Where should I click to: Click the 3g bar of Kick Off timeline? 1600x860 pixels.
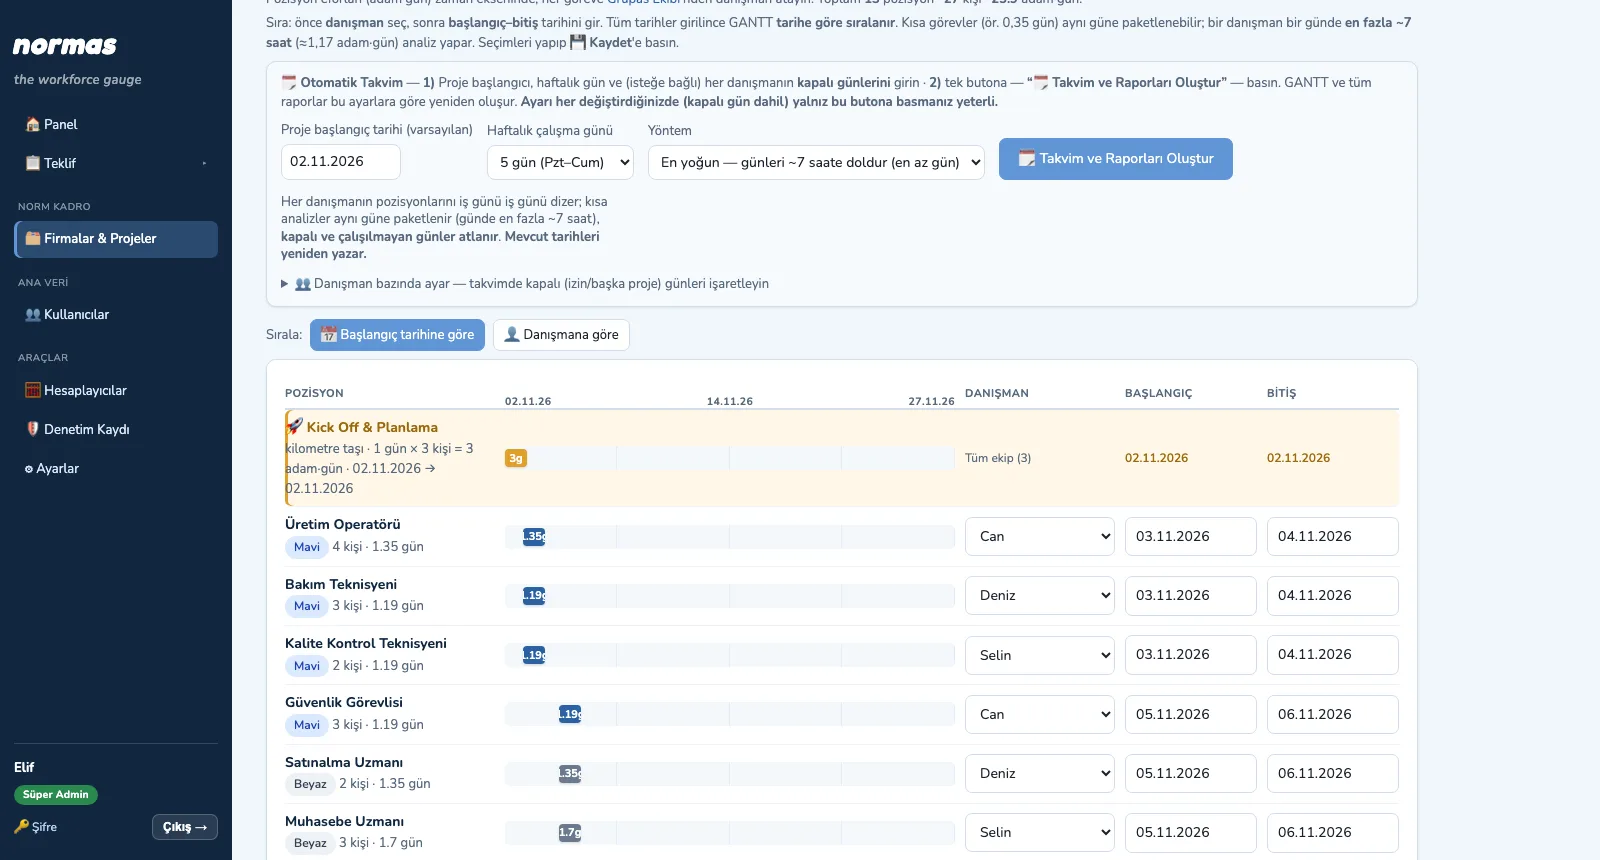516,458
